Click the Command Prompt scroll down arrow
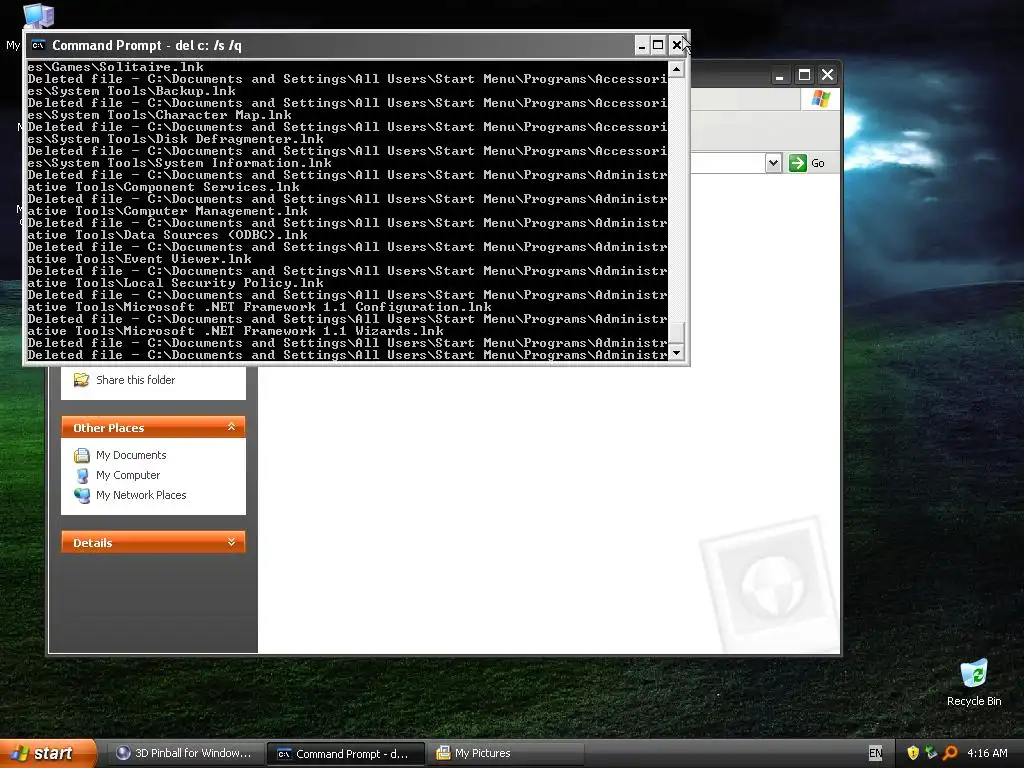The width and height of the screenshot is (1024, 768). point(677,353)
